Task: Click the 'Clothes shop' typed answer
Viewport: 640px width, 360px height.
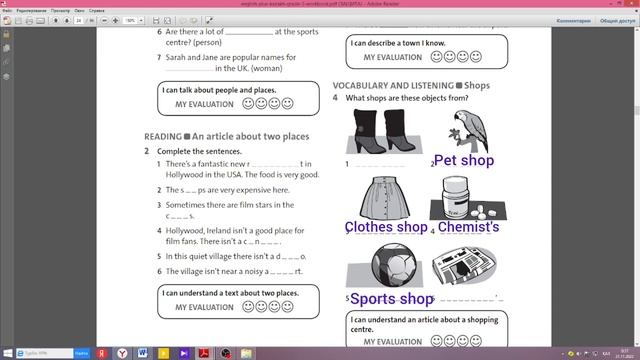Action: [386, 227]
